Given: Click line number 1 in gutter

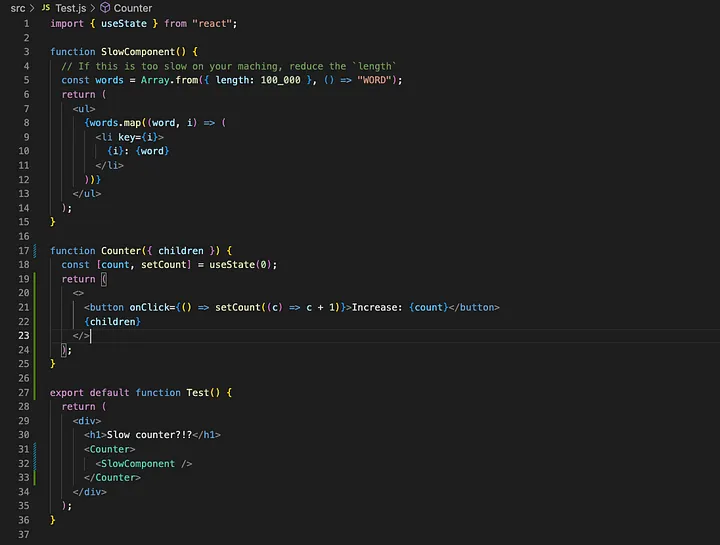Looking at the screenshot, I should (26, 23).
